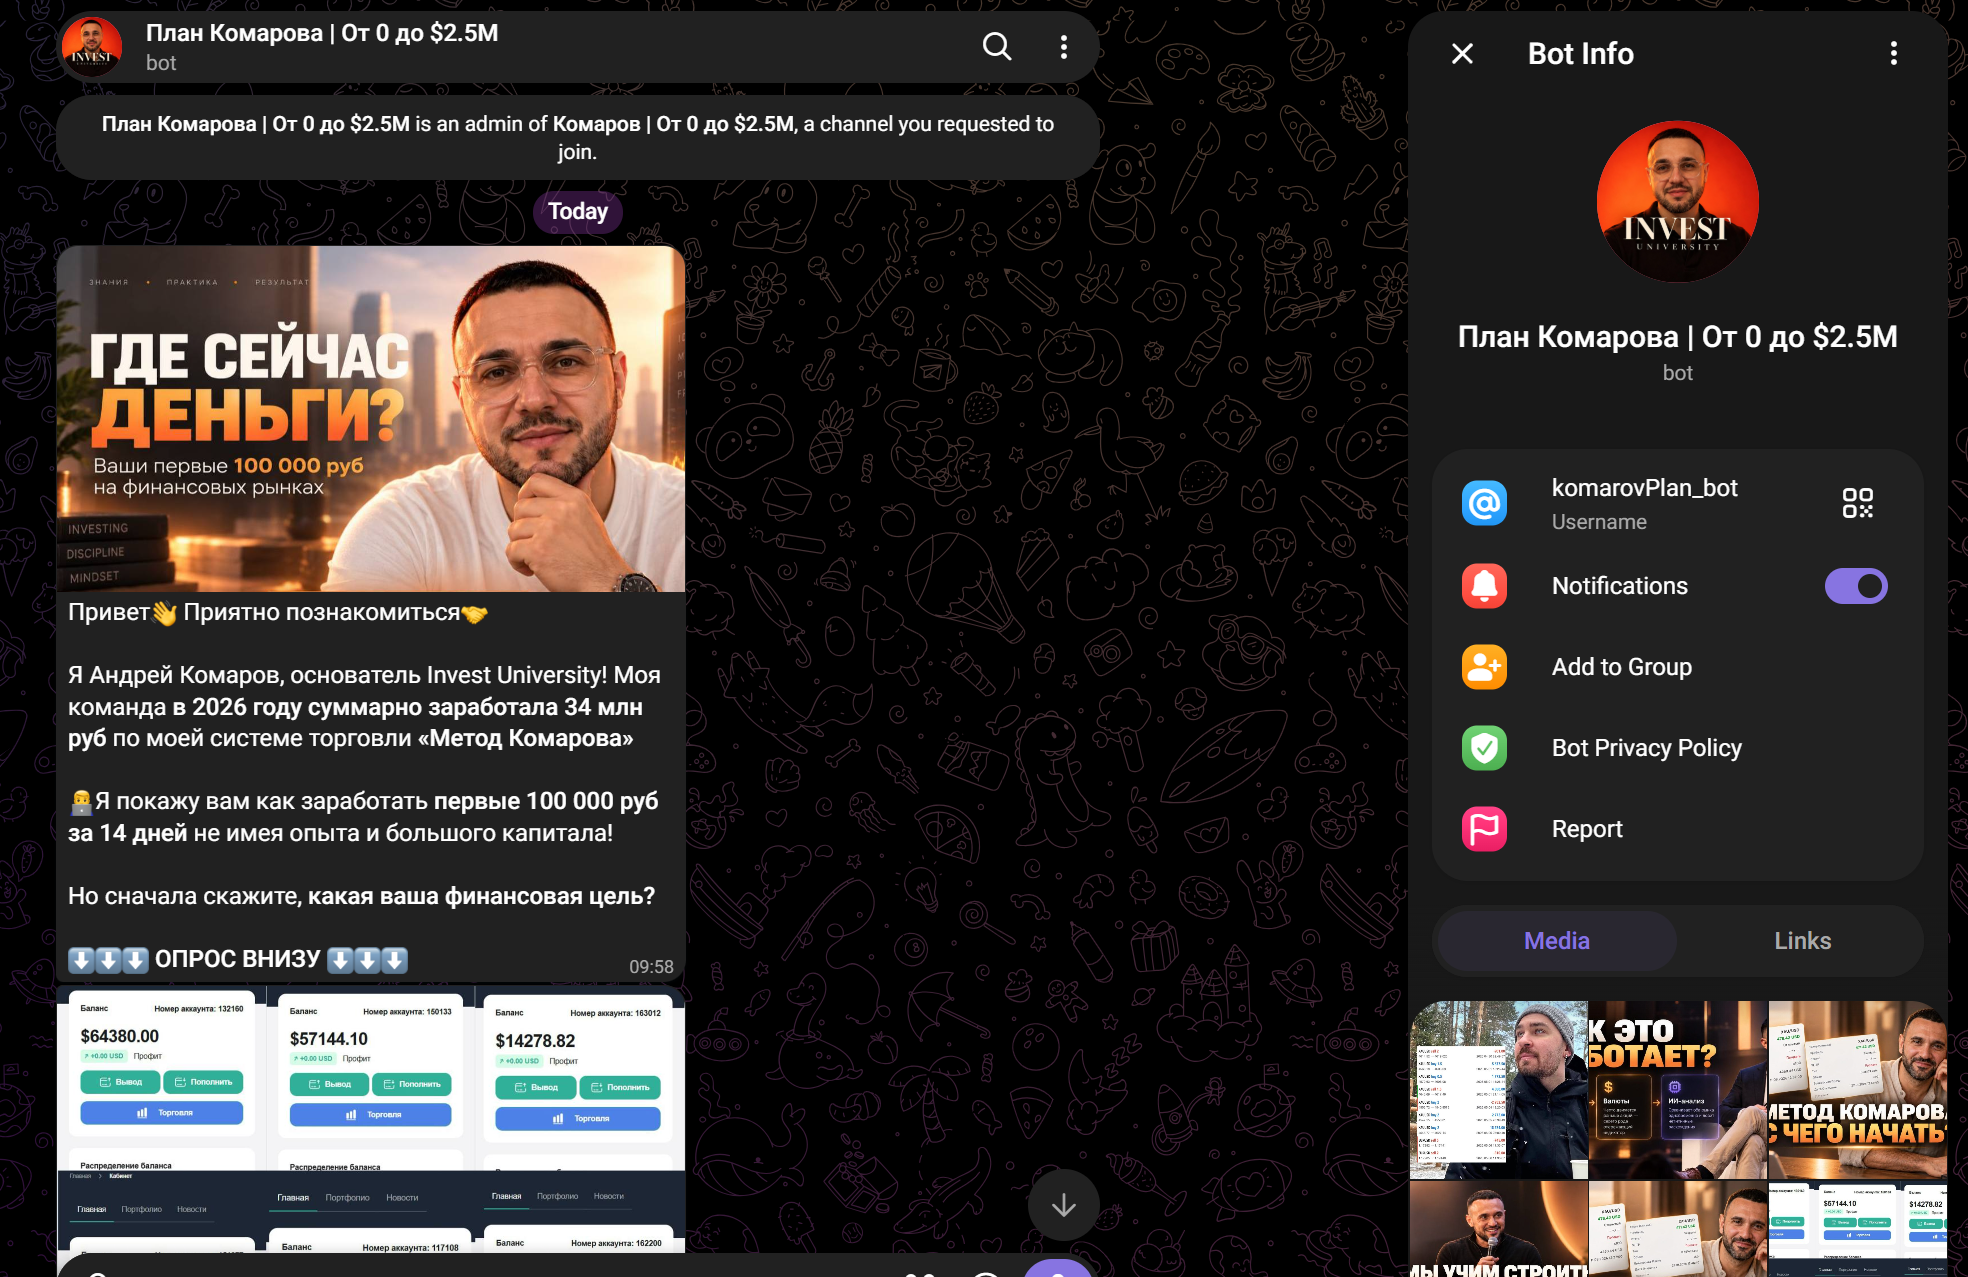Open media thumbnail of man in beanie
The image size is (1968, 1277).
1498,1090
